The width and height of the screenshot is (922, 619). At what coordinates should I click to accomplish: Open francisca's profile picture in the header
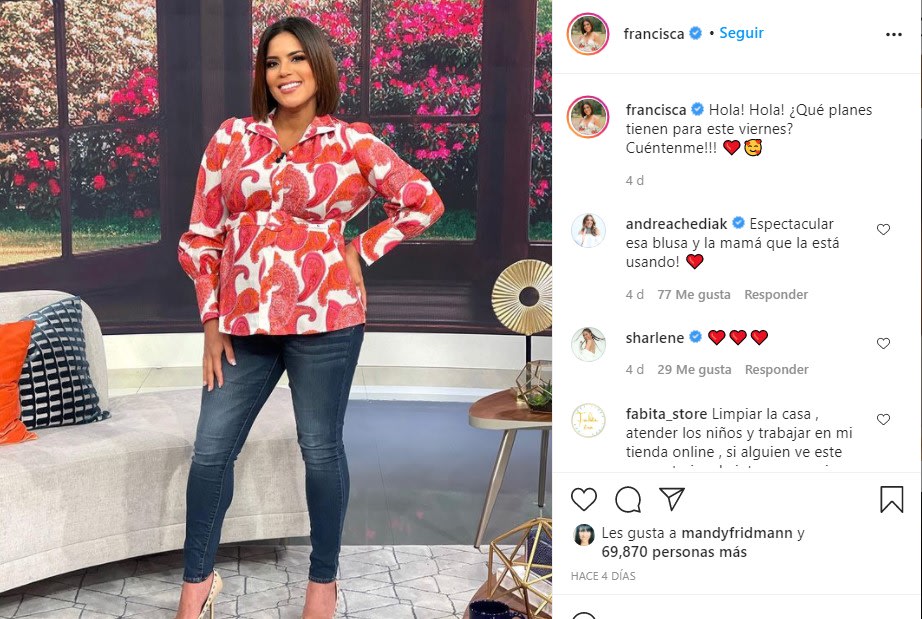587,34
